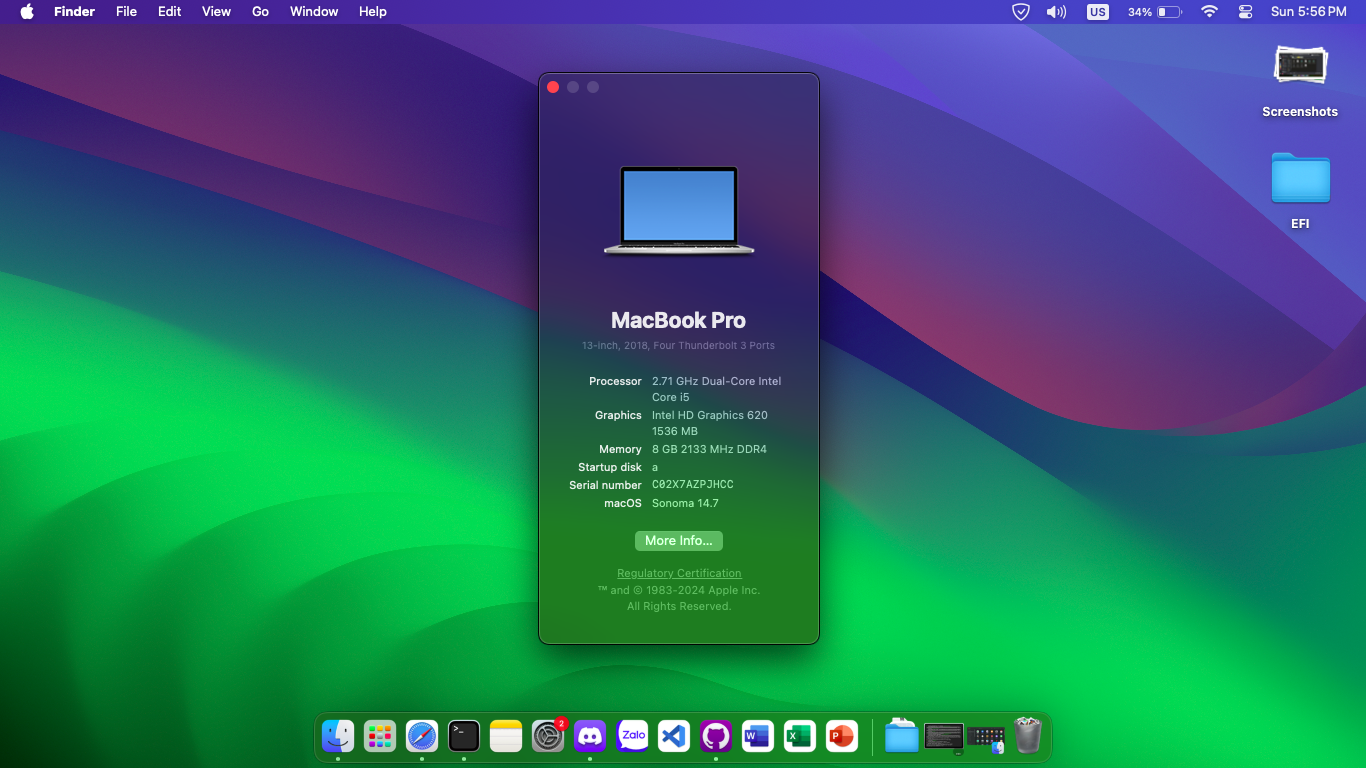Open the sound volume menu bar icon
Screen dimensions: 1366x768
1056,12
